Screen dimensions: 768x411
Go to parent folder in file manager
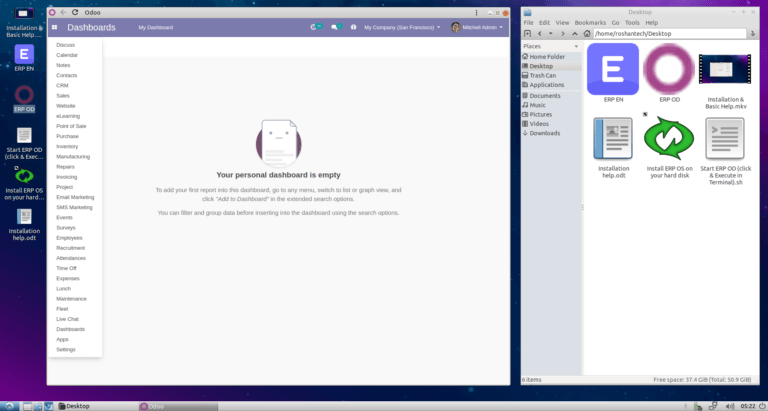(575, 34)
